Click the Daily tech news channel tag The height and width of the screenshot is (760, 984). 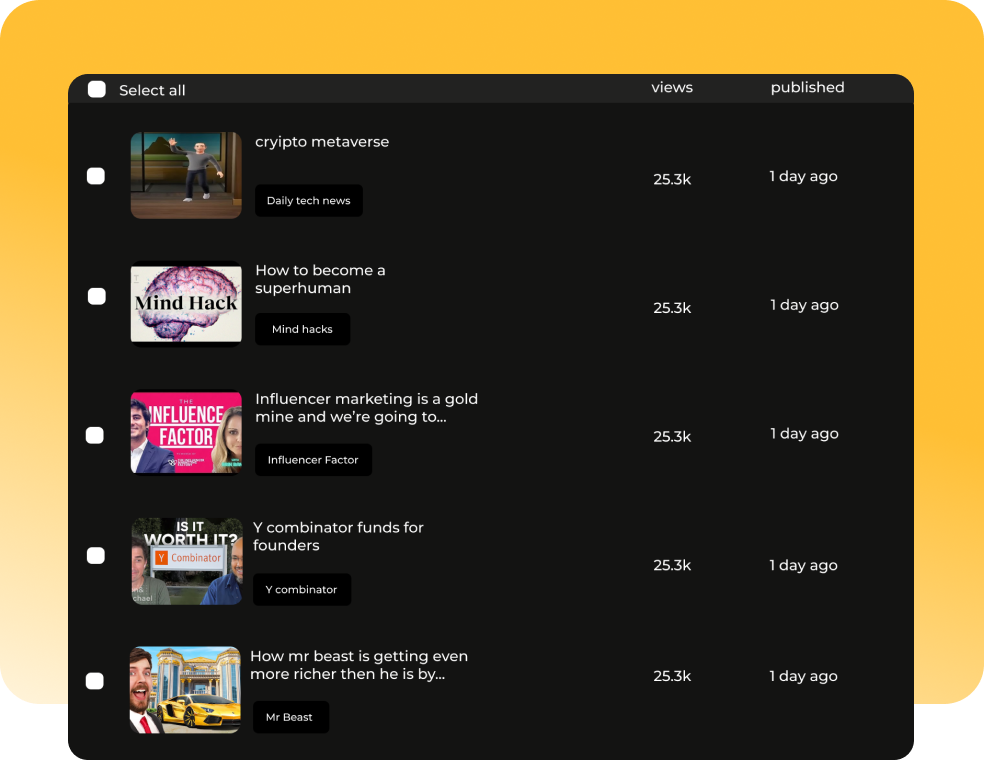coord(308,201)
